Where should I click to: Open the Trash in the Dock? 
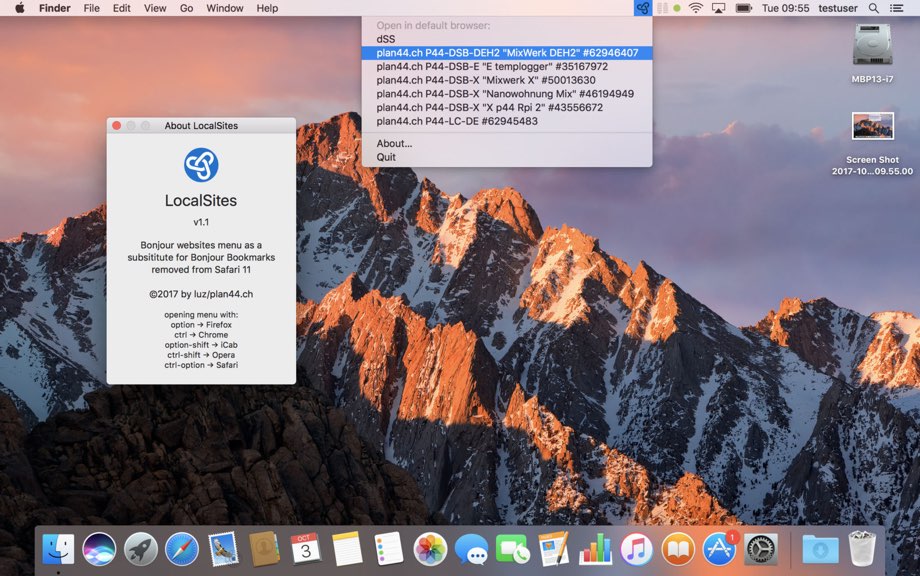[862, 549]
